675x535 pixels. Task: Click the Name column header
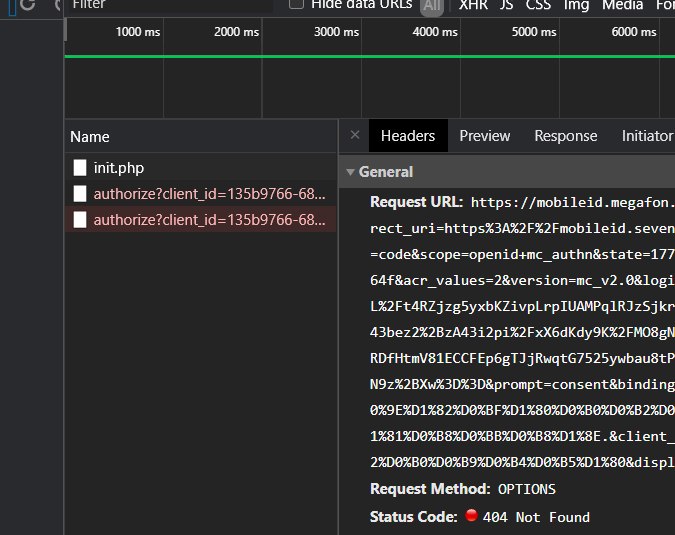[90, 136]
